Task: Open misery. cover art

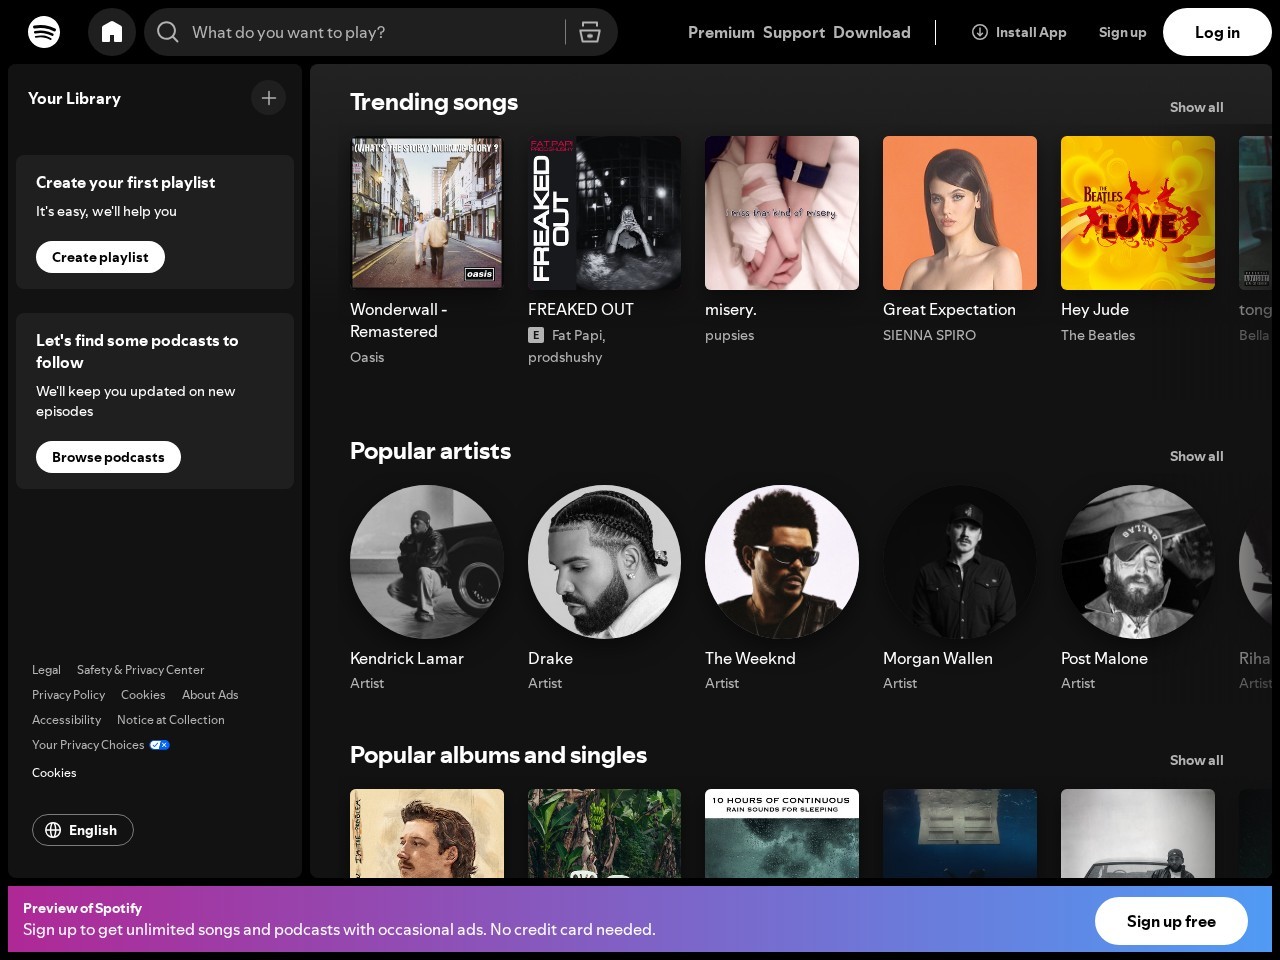Action: click(x=782, y=213)
